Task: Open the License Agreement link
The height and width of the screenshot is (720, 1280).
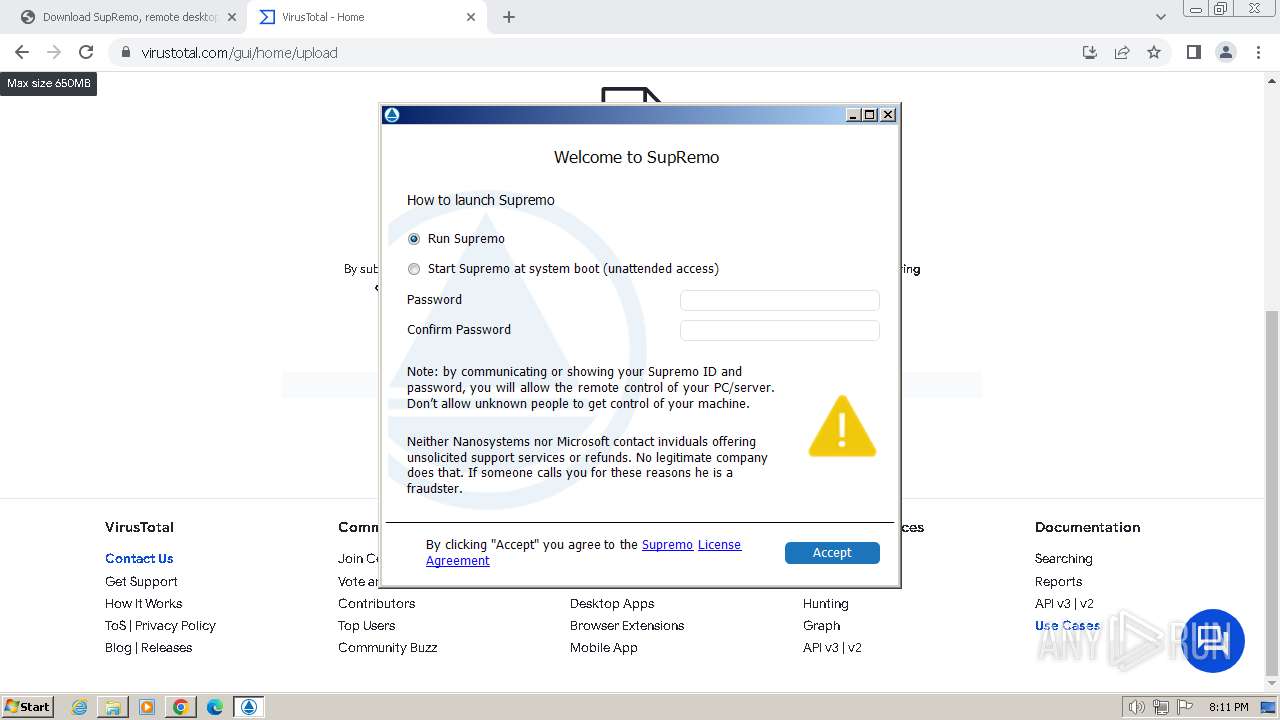Action: [x=719, y=545]
